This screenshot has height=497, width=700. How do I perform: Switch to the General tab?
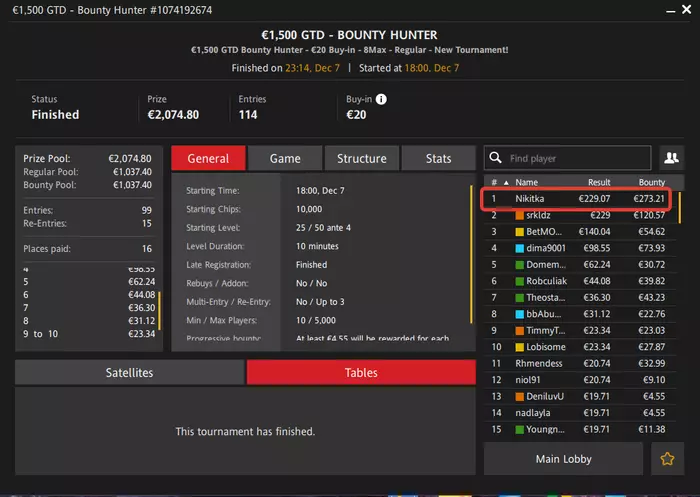[208, 158]
